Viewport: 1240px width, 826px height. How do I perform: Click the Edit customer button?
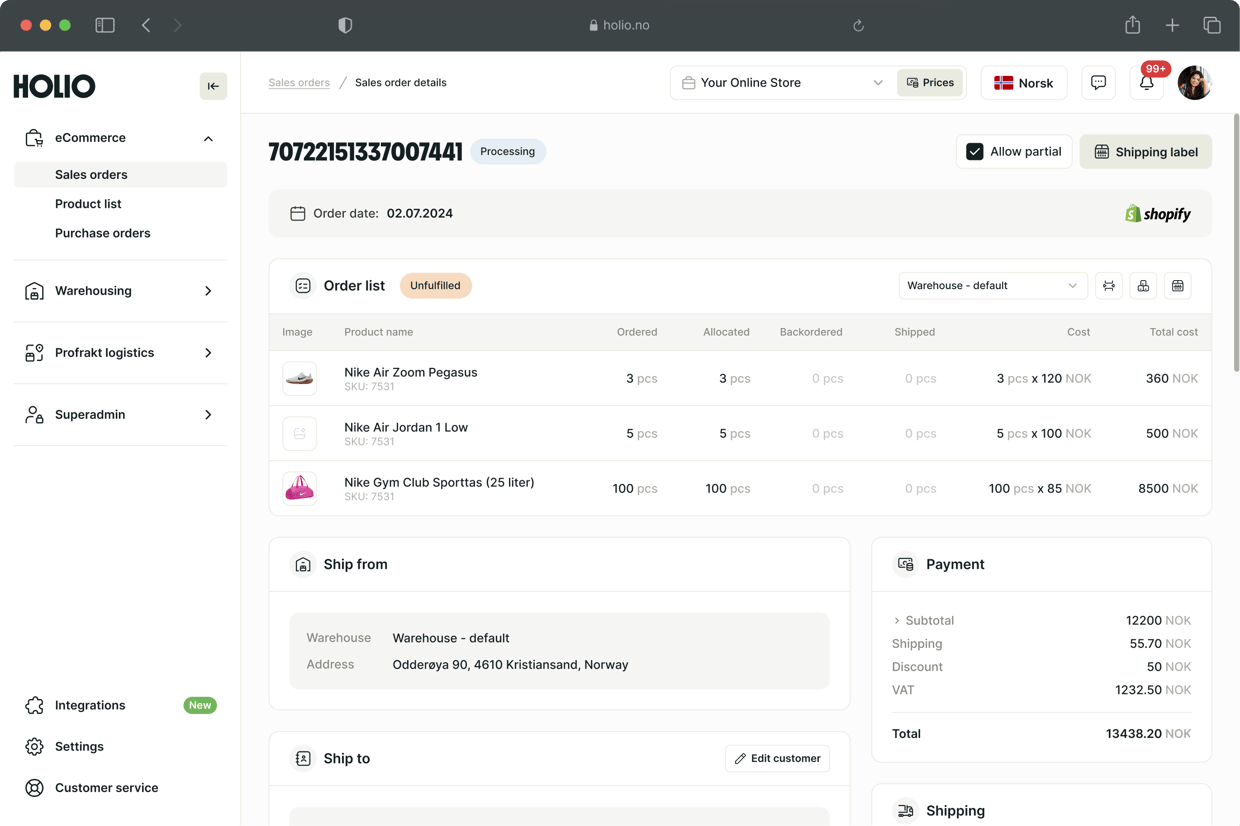777,759
